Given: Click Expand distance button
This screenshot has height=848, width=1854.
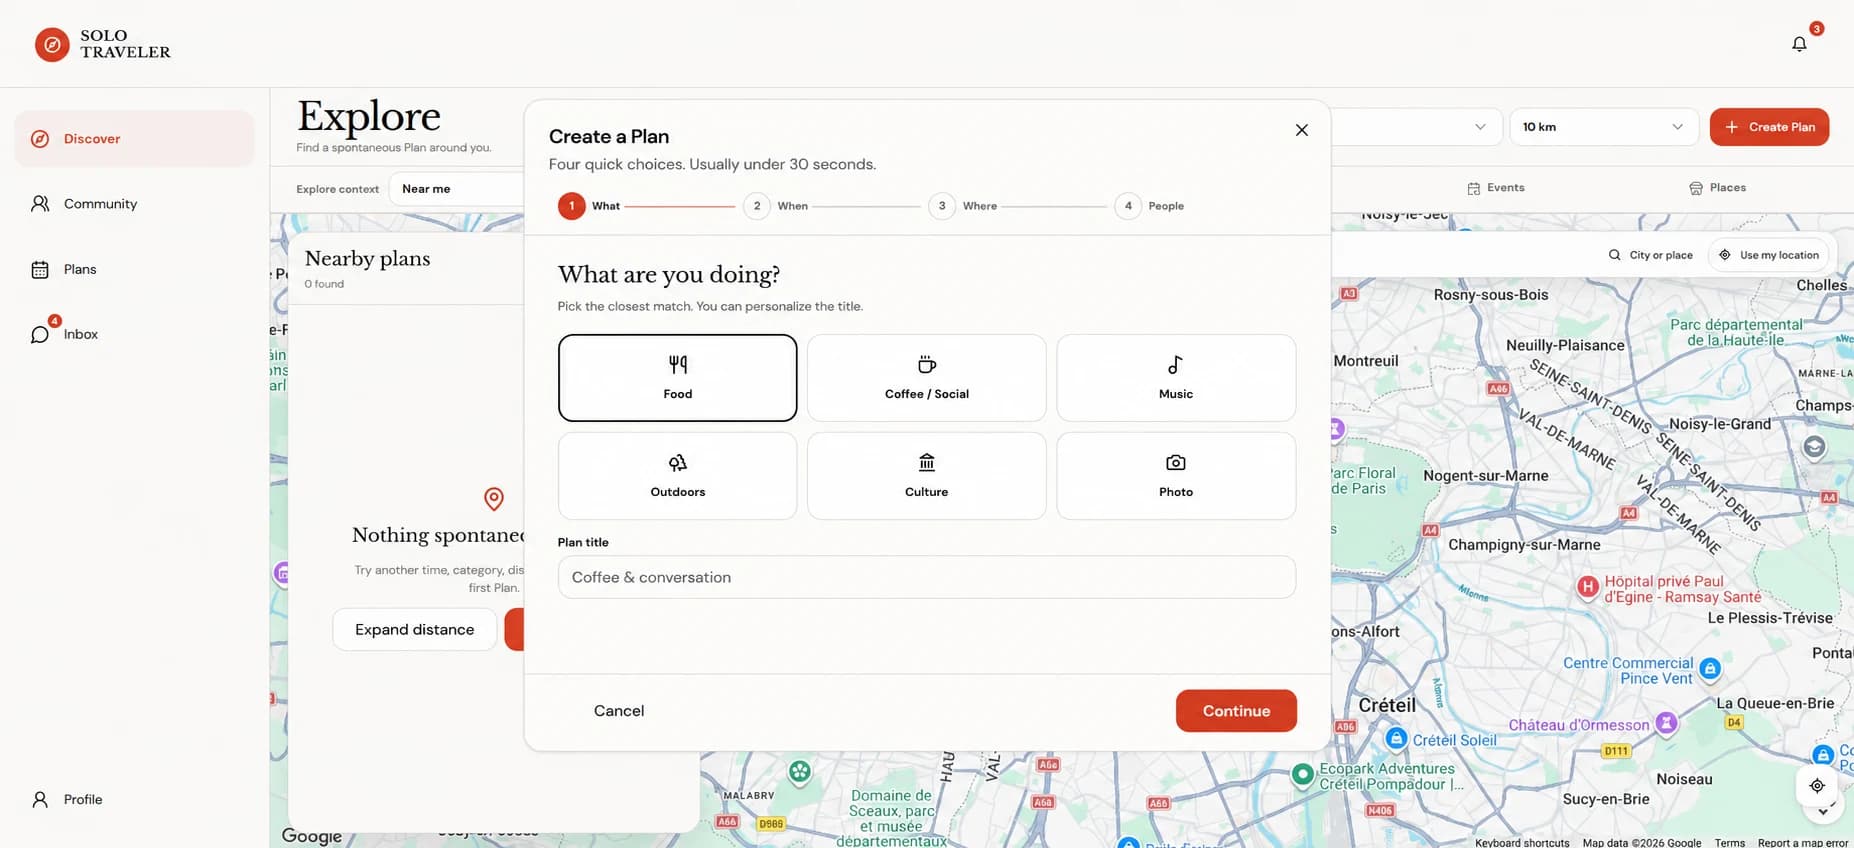Looking at the screenshot, I should [414, 629].
